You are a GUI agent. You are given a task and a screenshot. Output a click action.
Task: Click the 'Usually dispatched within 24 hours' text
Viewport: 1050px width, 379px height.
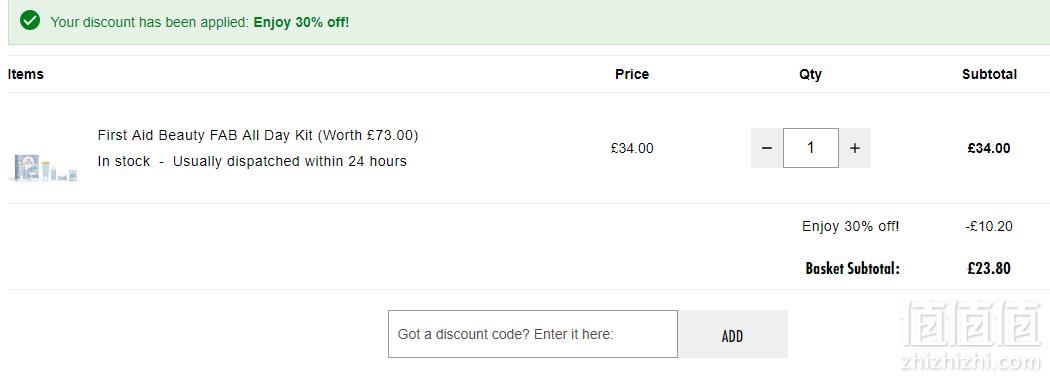290,161
